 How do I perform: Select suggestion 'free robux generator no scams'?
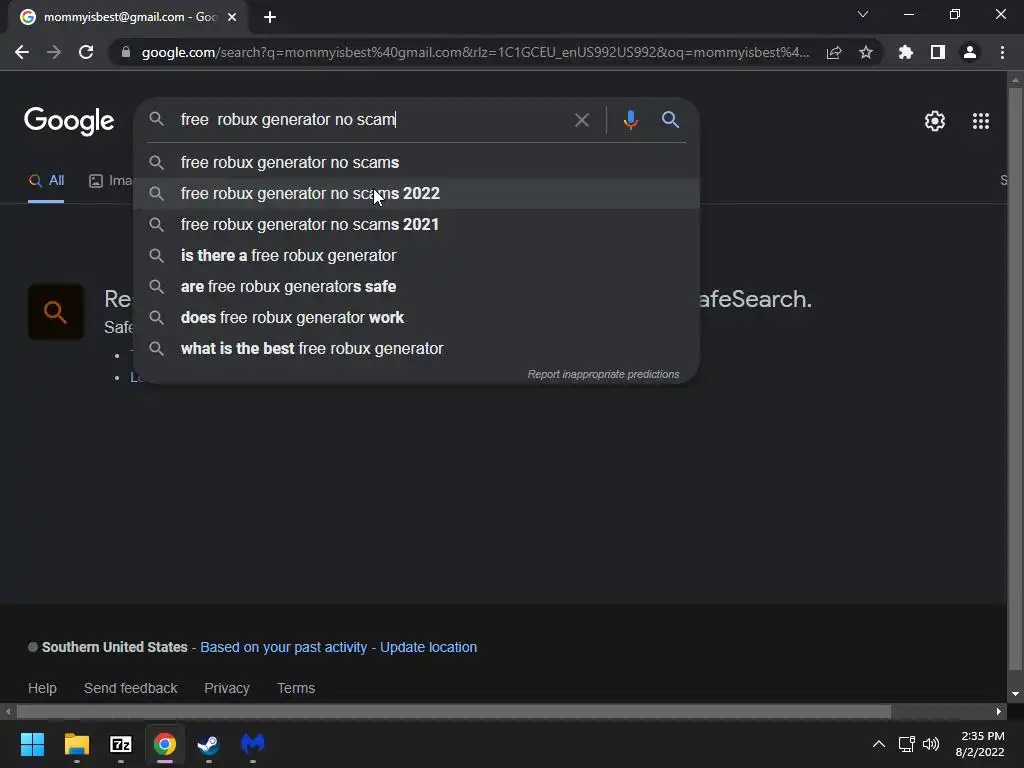click(x=417, y=163)
